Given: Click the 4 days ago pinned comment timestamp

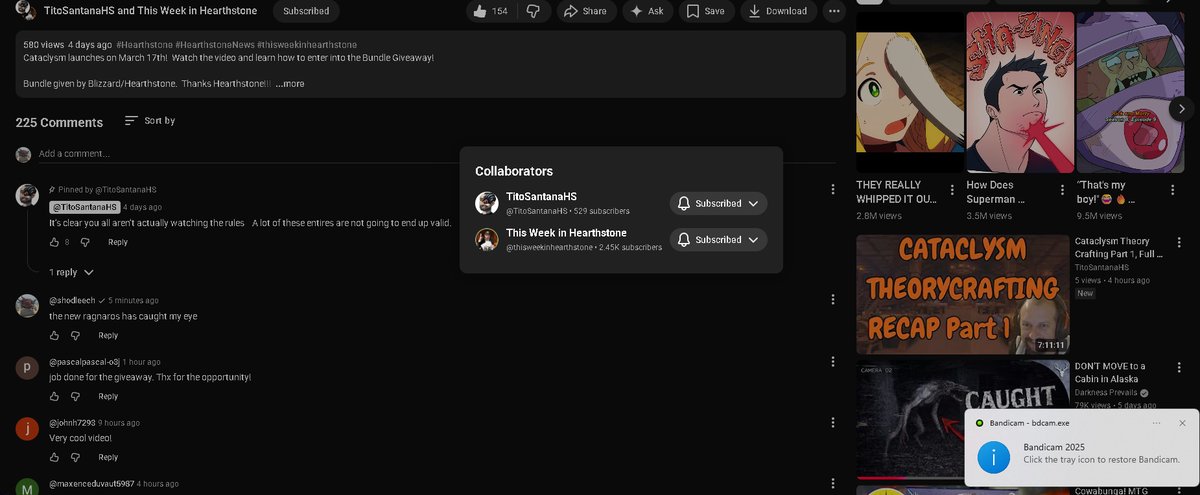Looking at the screenshot, I should click(x=142, y=207).
